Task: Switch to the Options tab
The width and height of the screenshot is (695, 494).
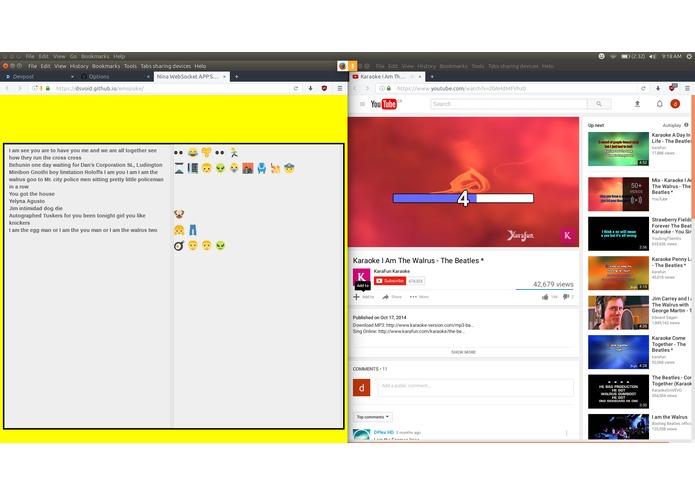Action: click(x=114, y=77)
